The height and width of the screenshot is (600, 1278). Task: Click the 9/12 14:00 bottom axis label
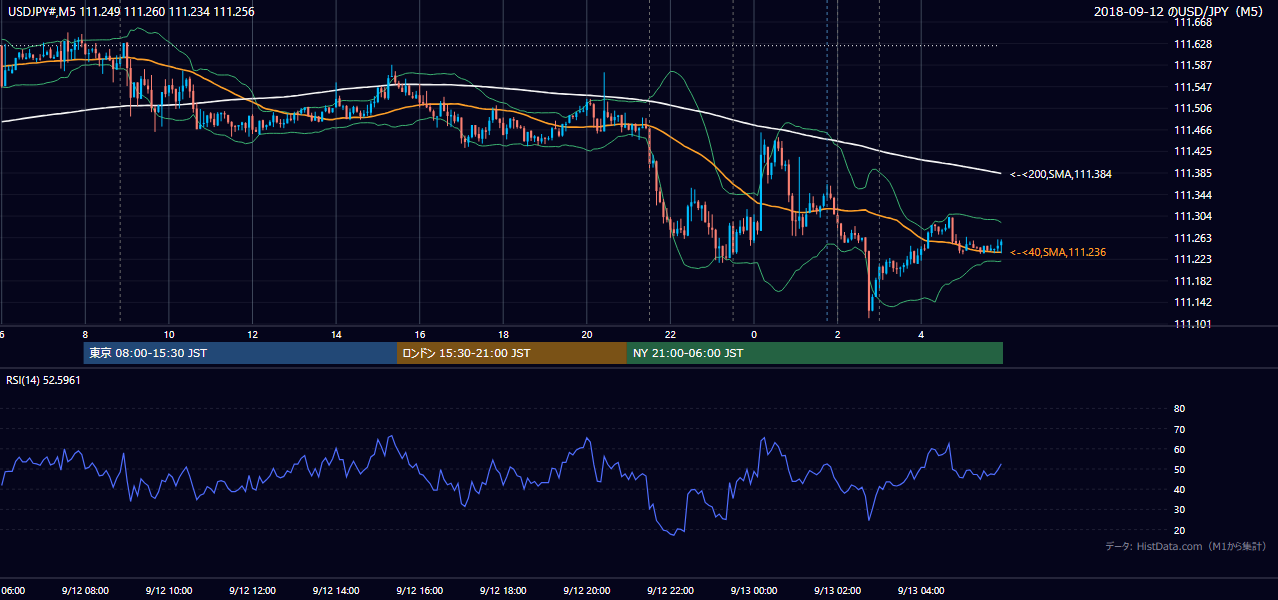coord(334,590)
